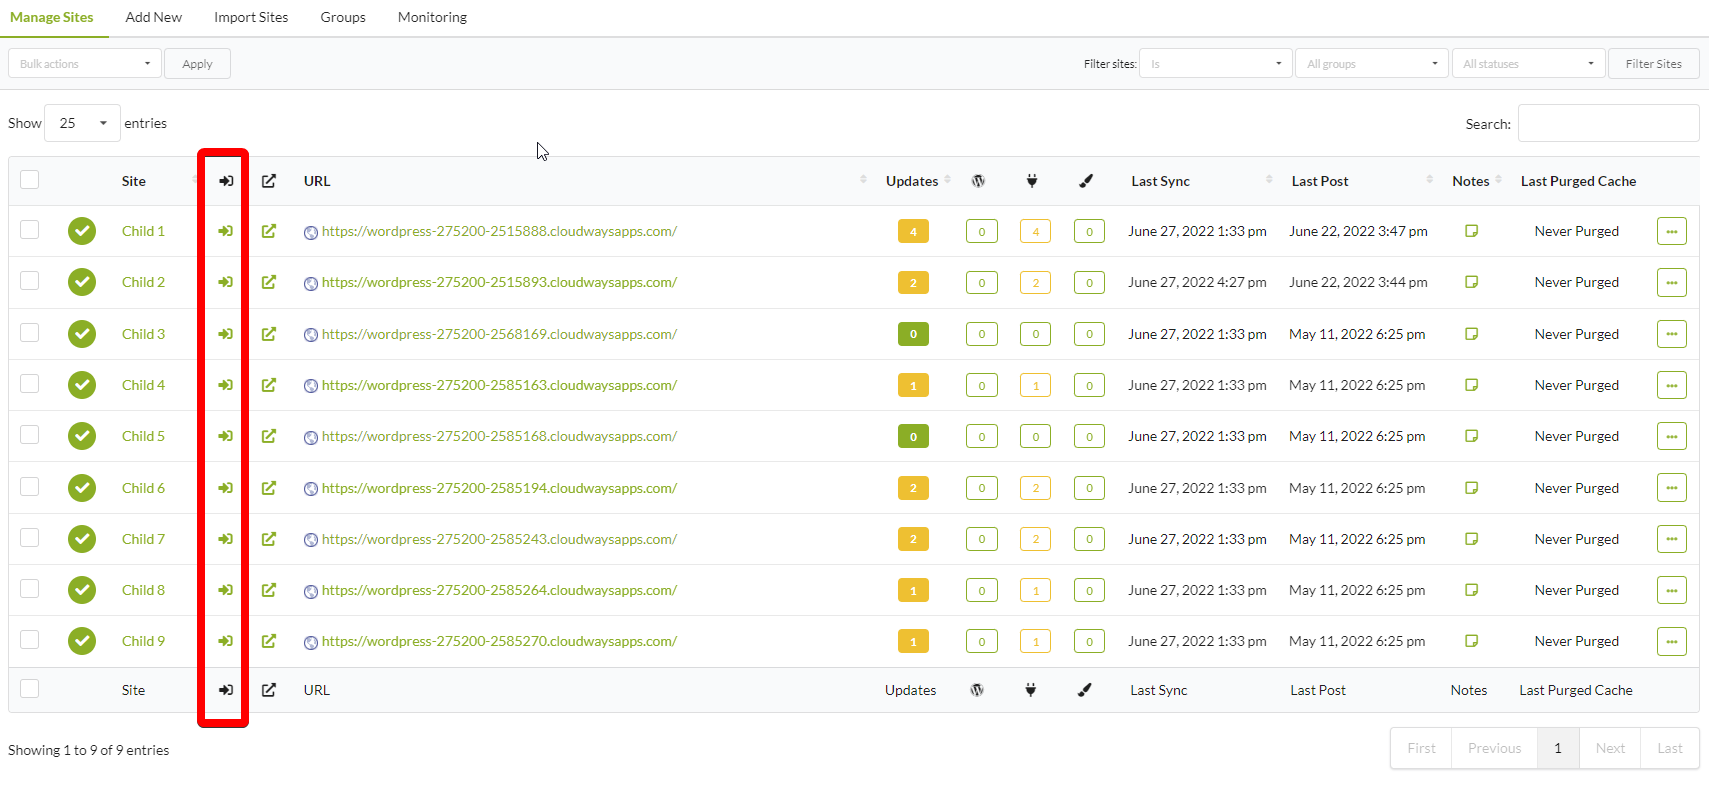The height and width of the screenshot is (789, 1709).
Task: Open the All groups dropdown
Action: click(x=1372, y=64)
